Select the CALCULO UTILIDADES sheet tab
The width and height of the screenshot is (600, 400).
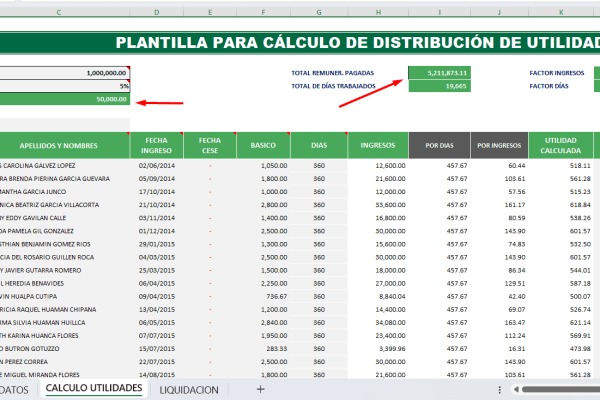pyautogui.click(x=94, y=388)
